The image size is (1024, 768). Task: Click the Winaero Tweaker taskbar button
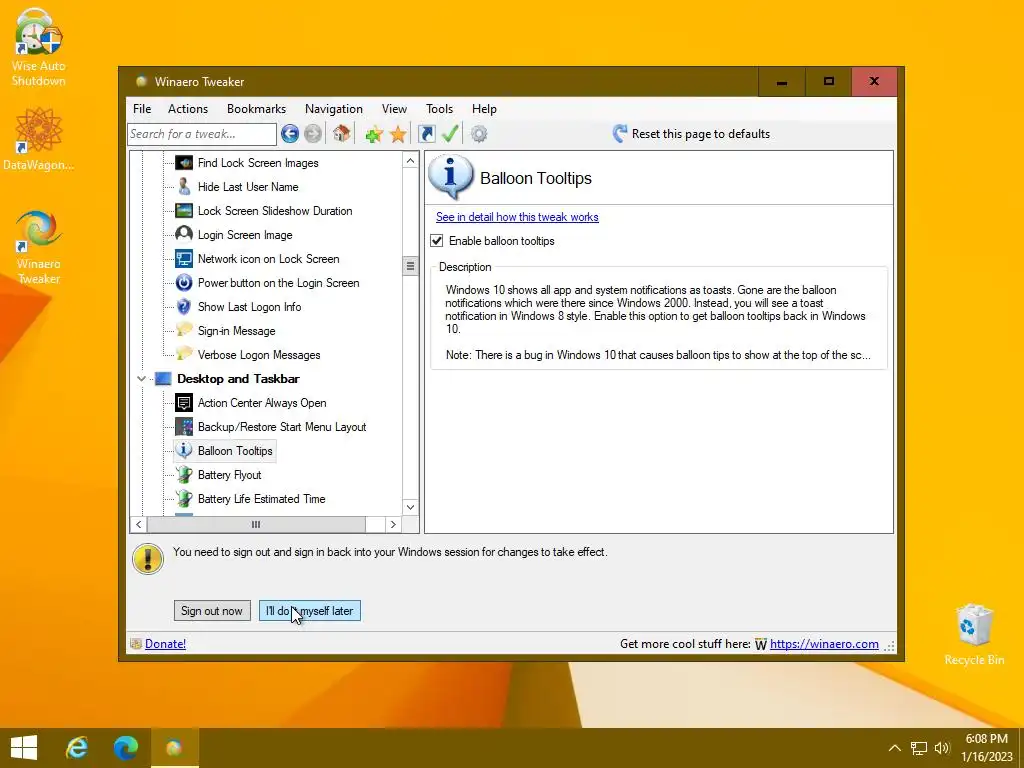pos(174,748)
